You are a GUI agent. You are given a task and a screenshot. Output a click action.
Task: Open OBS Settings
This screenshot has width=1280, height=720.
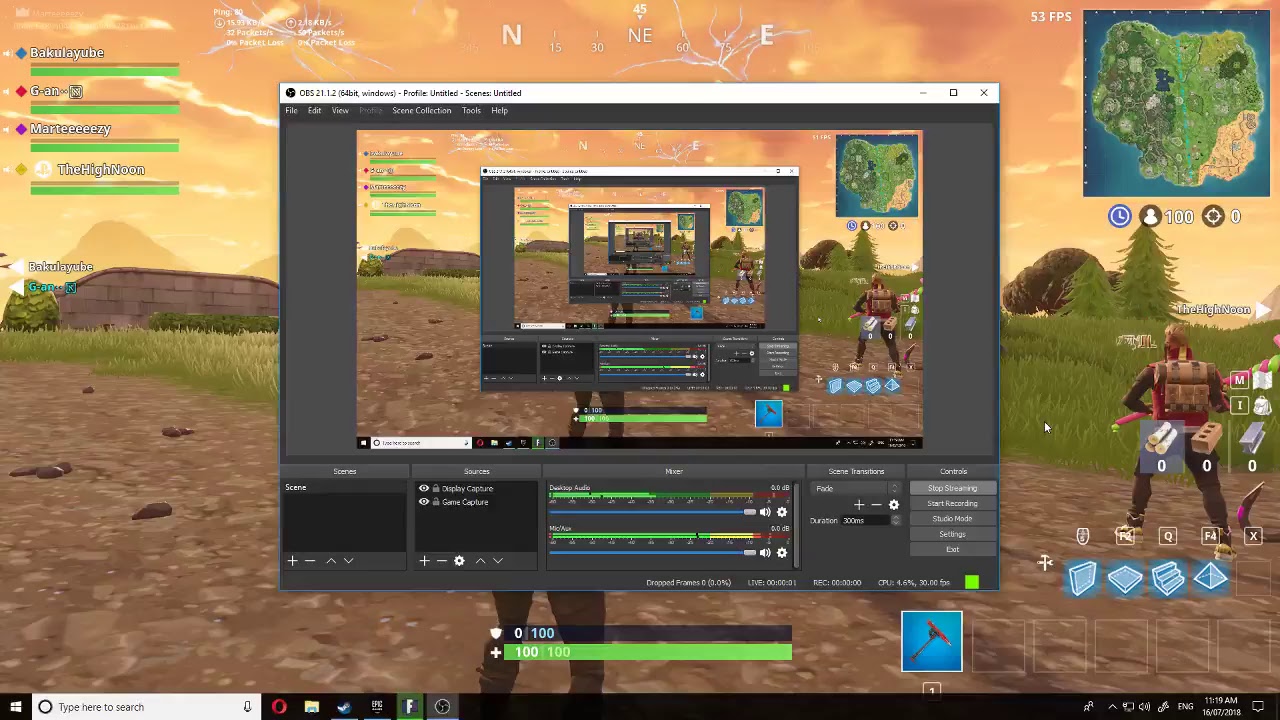click(x=952, y=534)
